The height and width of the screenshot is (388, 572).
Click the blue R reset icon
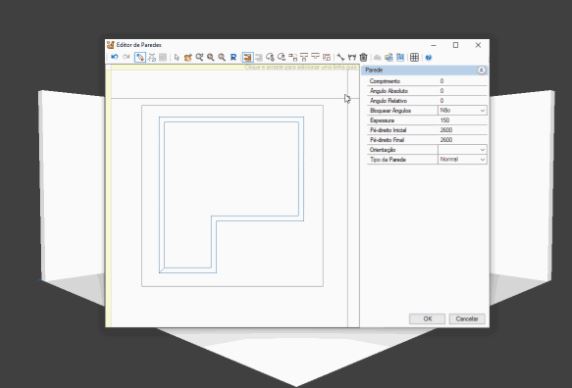point(233,57)
